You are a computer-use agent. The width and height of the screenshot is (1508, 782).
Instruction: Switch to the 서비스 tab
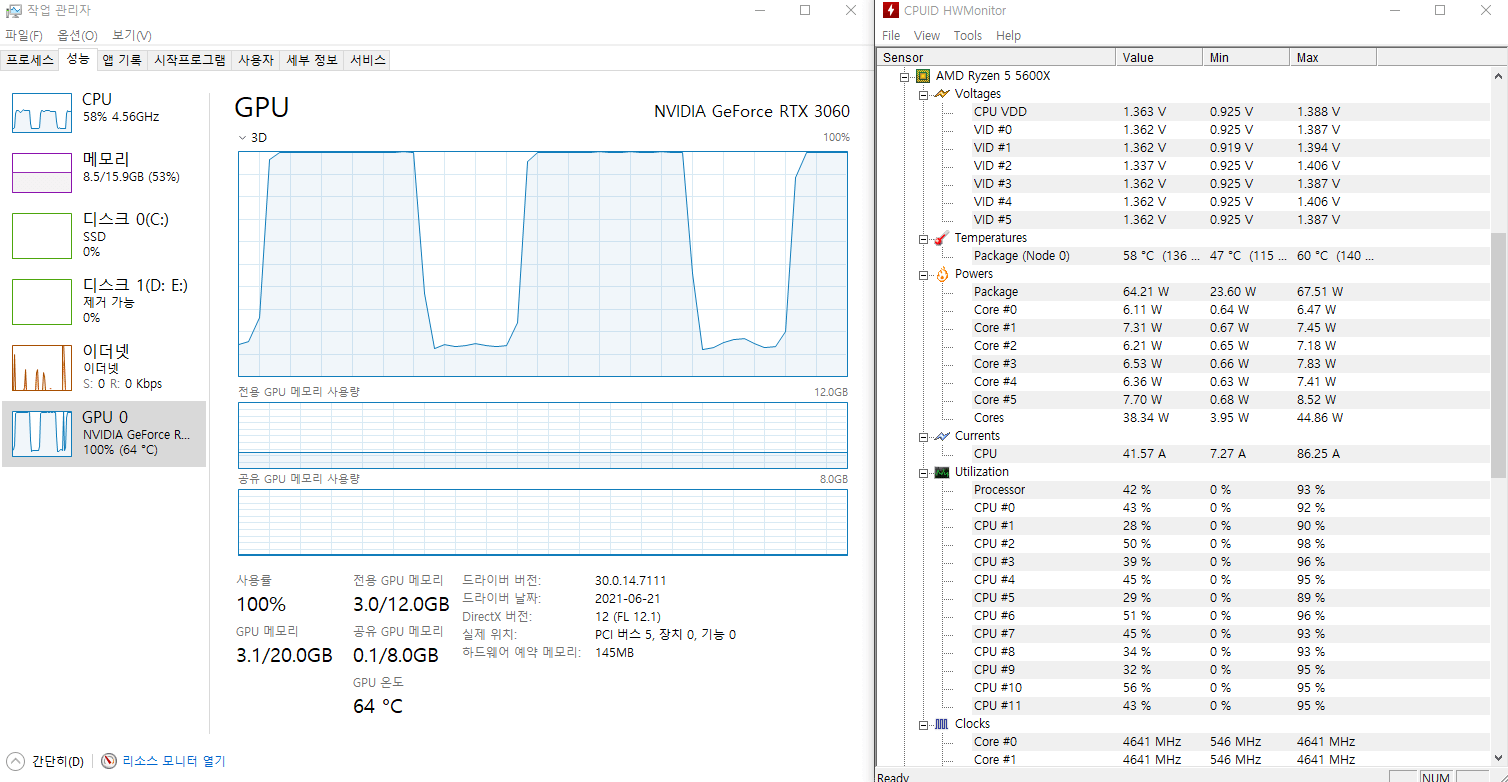367,60
